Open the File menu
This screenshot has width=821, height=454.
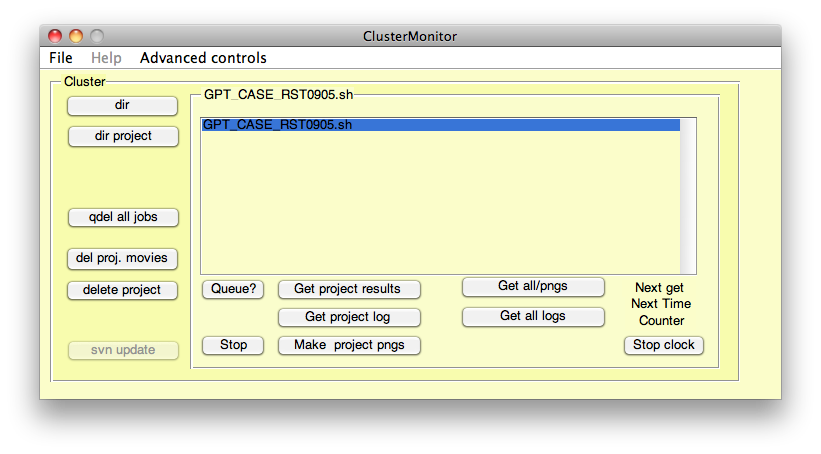(x=61, y=58)
